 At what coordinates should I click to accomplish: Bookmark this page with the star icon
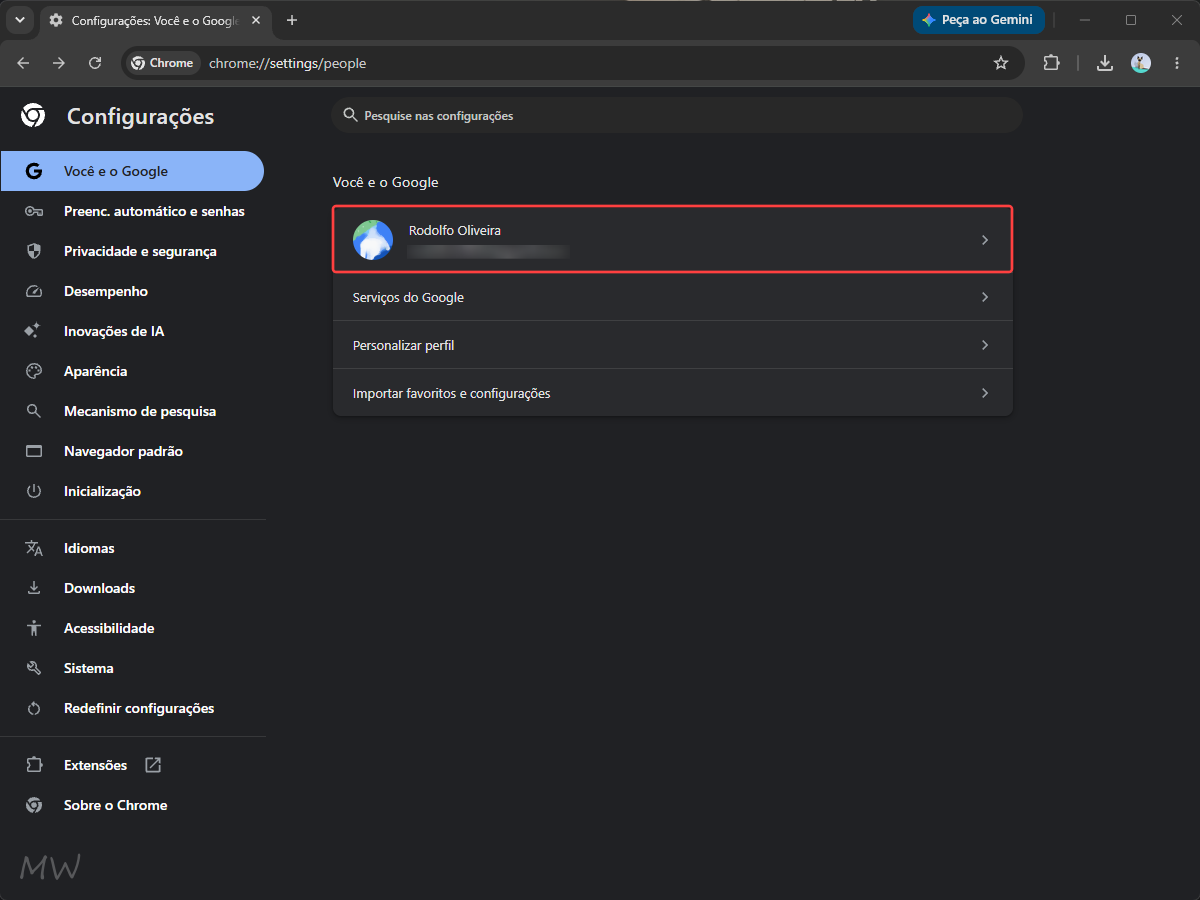[x=1001, y=63]
